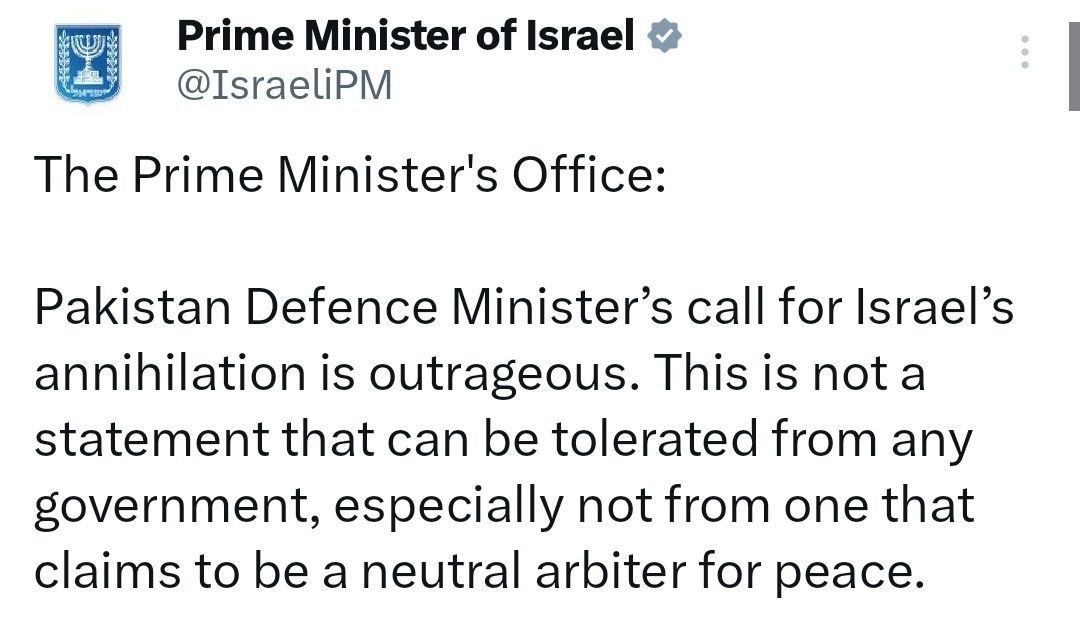Click the phrase "This is not a"
1080x621 pixels.
(x=790, y=375)
